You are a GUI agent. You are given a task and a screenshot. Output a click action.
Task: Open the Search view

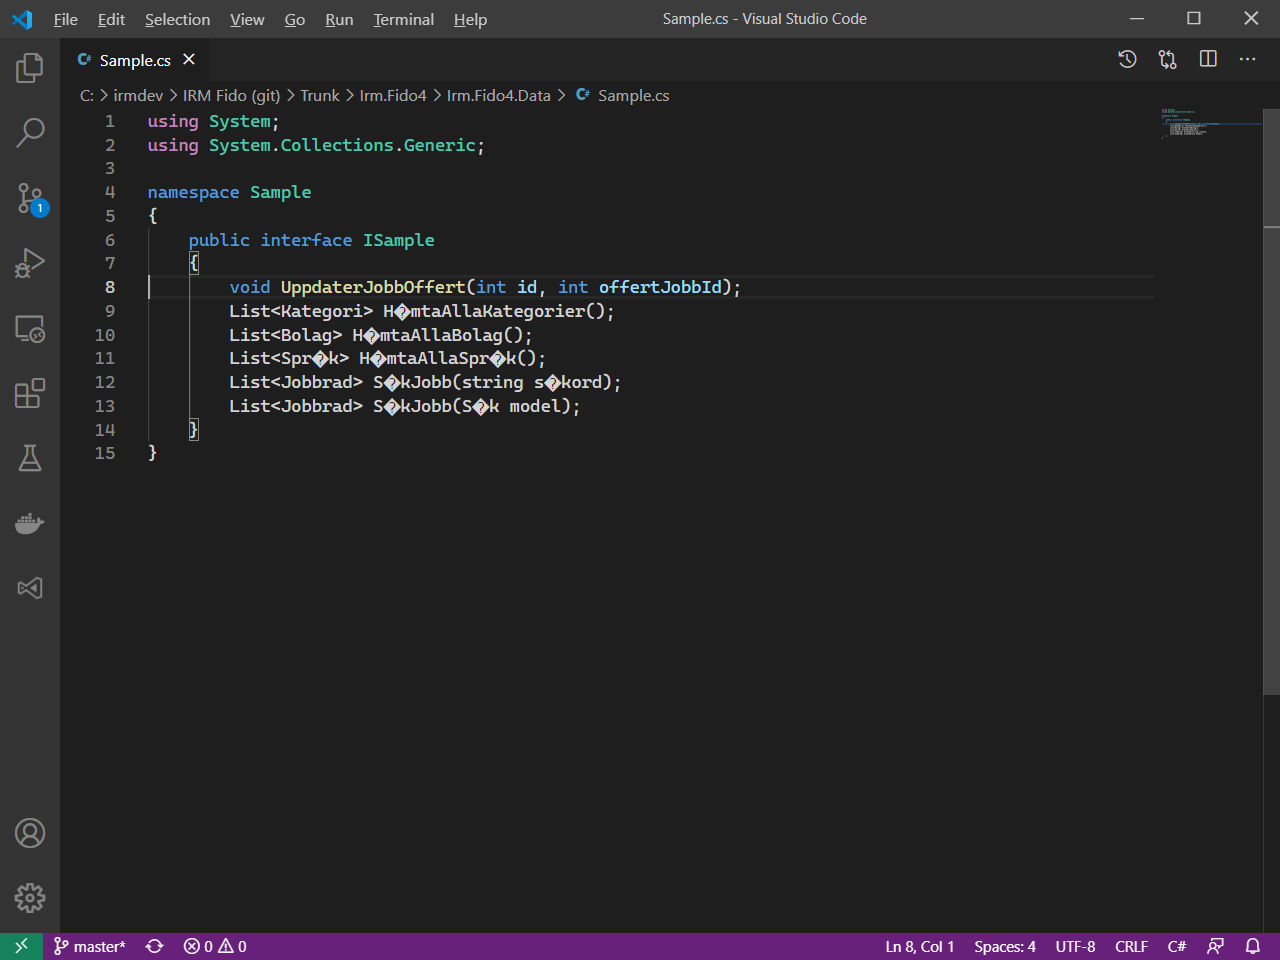(x=29, y=131)
